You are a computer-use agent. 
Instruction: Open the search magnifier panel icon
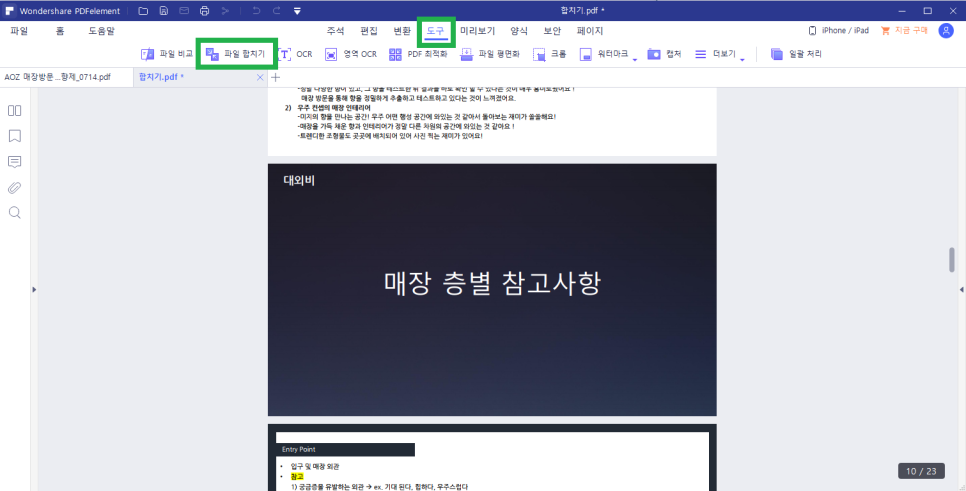pyautogui.click(x=15, y=213)
